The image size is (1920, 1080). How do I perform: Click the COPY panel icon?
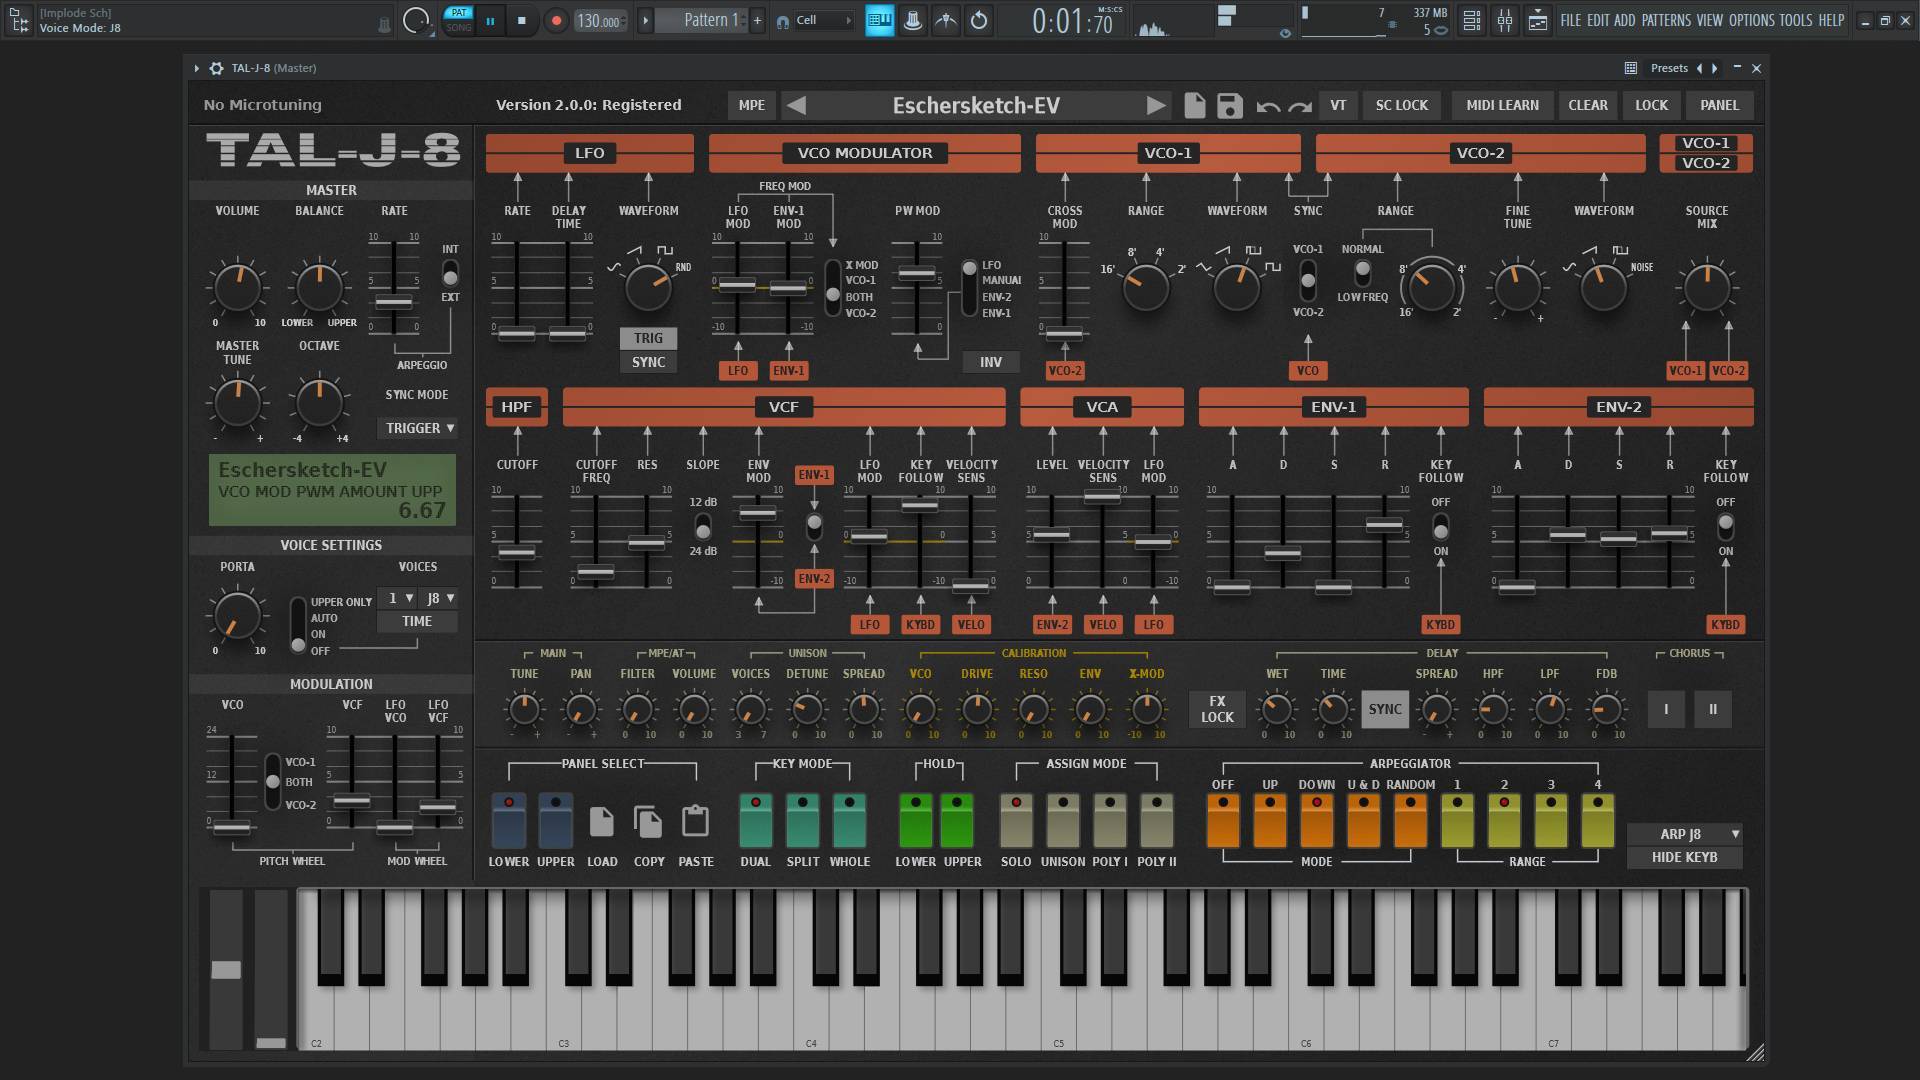click(x=648, y=821)
